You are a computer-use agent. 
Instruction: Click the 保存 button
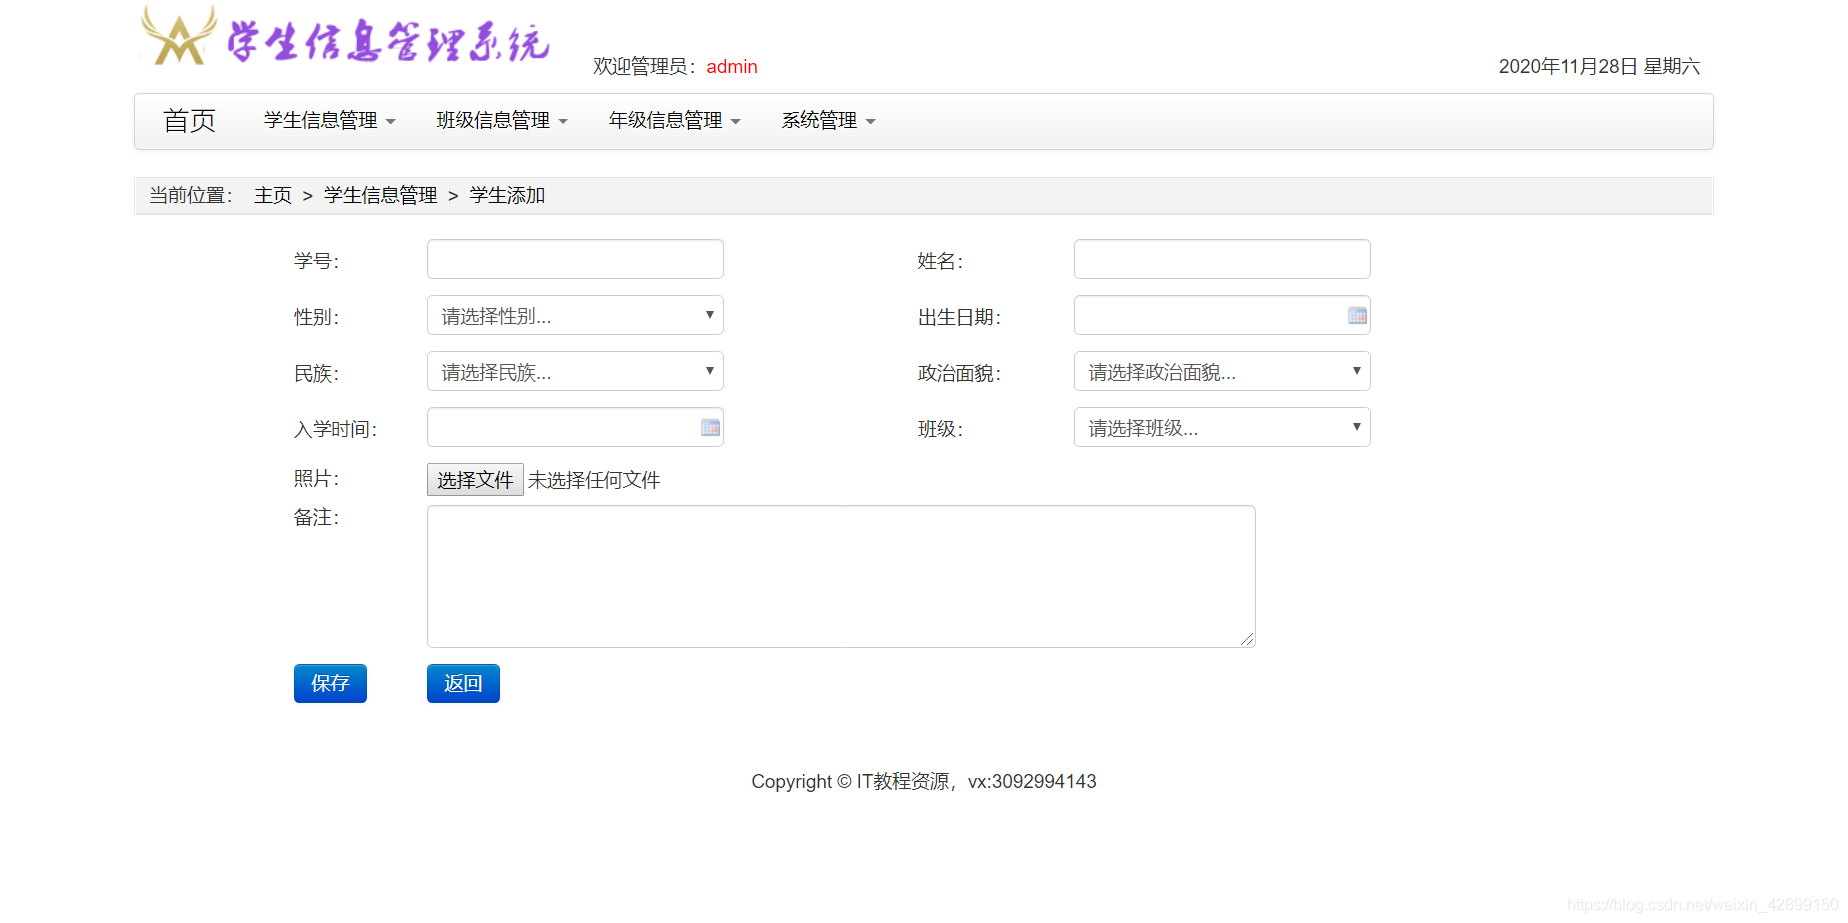pyautogui.click(x=330, y=683)
